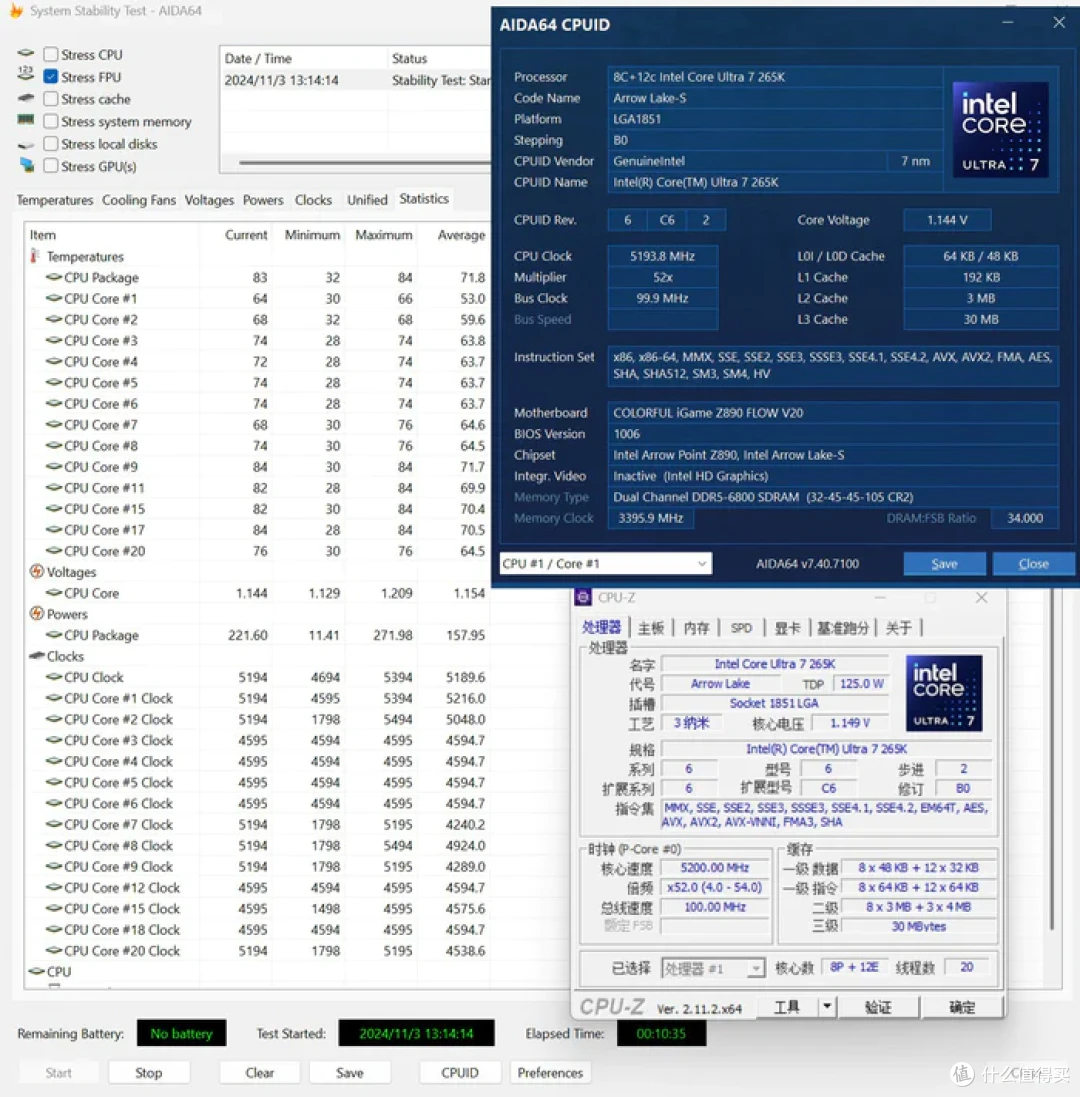Click the Powers group lightning icon

36,614
